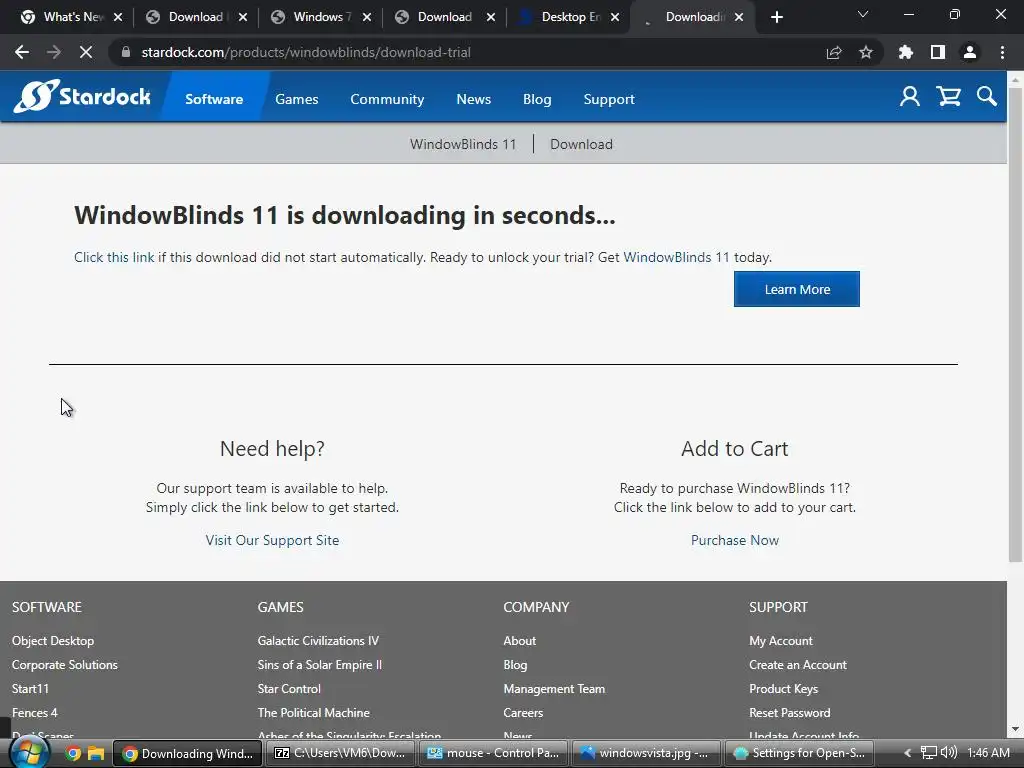
Task: Close the Desktop tab
Action: pyautogui.click(x=615, y=17)
